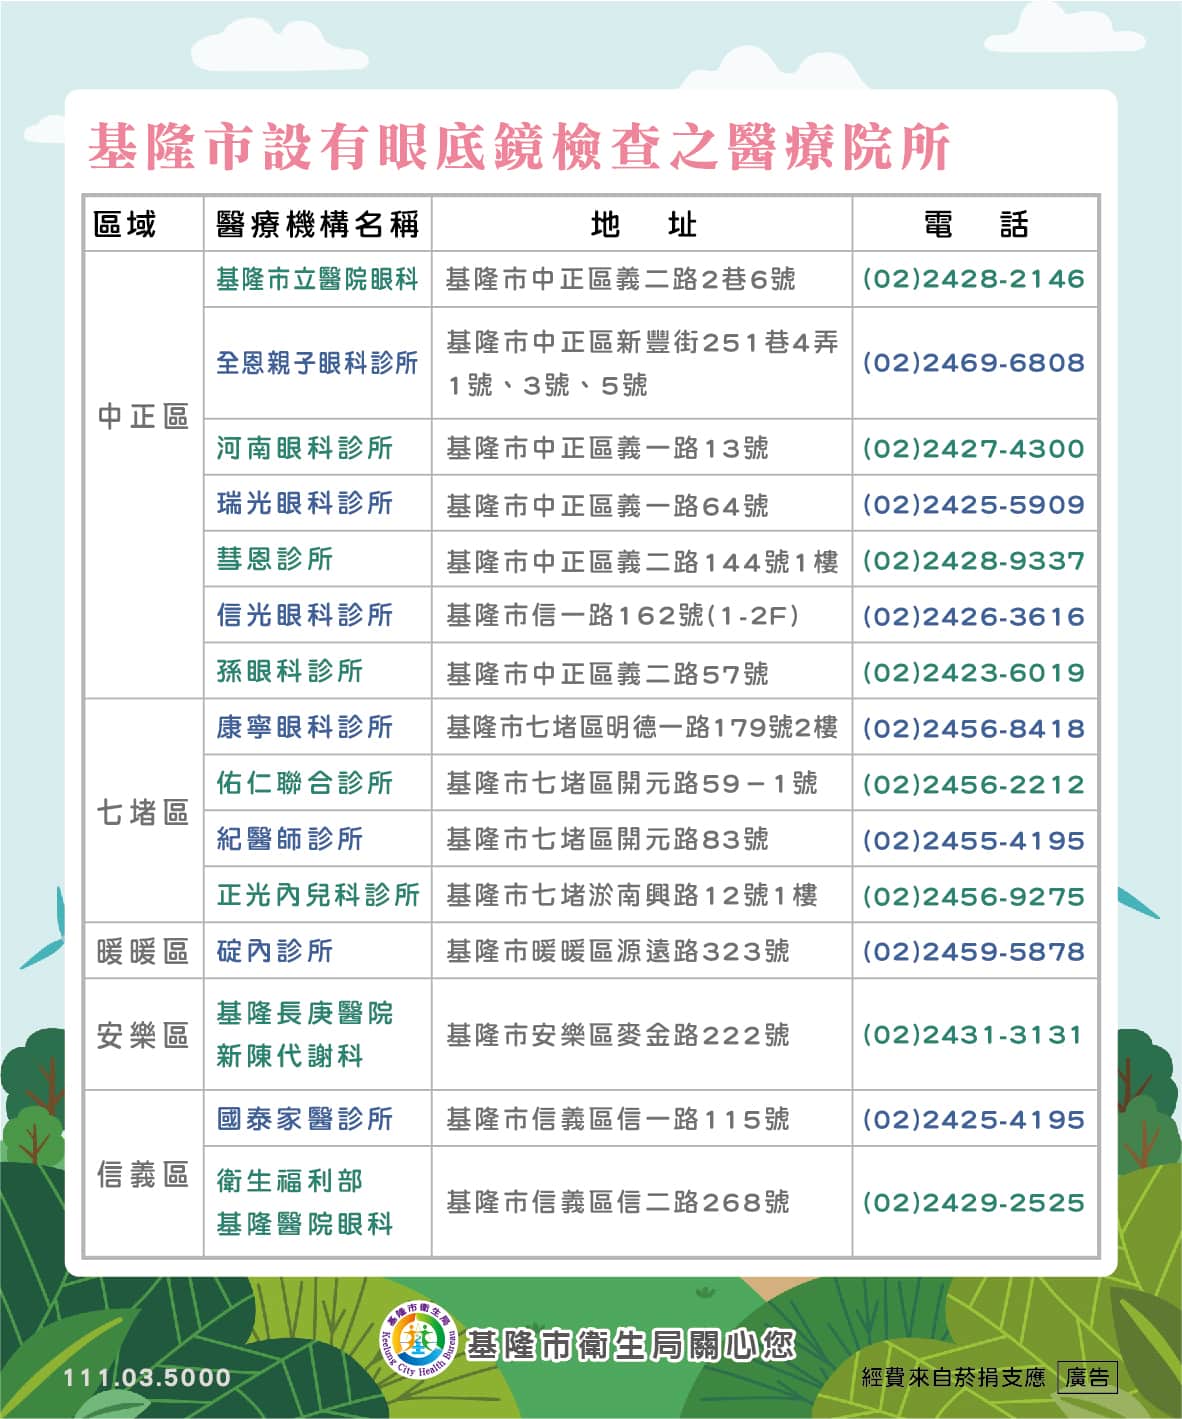
Task: Click clinic name 國泰家醫診所
Action: coord(304,1119)
